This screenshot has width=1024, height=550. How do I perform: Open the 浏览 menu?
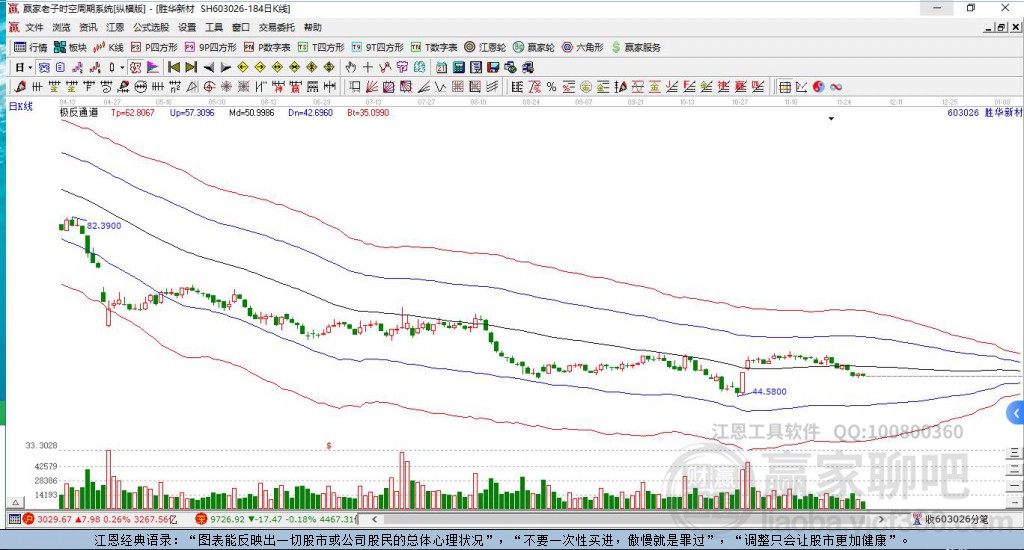coord(61,27)
